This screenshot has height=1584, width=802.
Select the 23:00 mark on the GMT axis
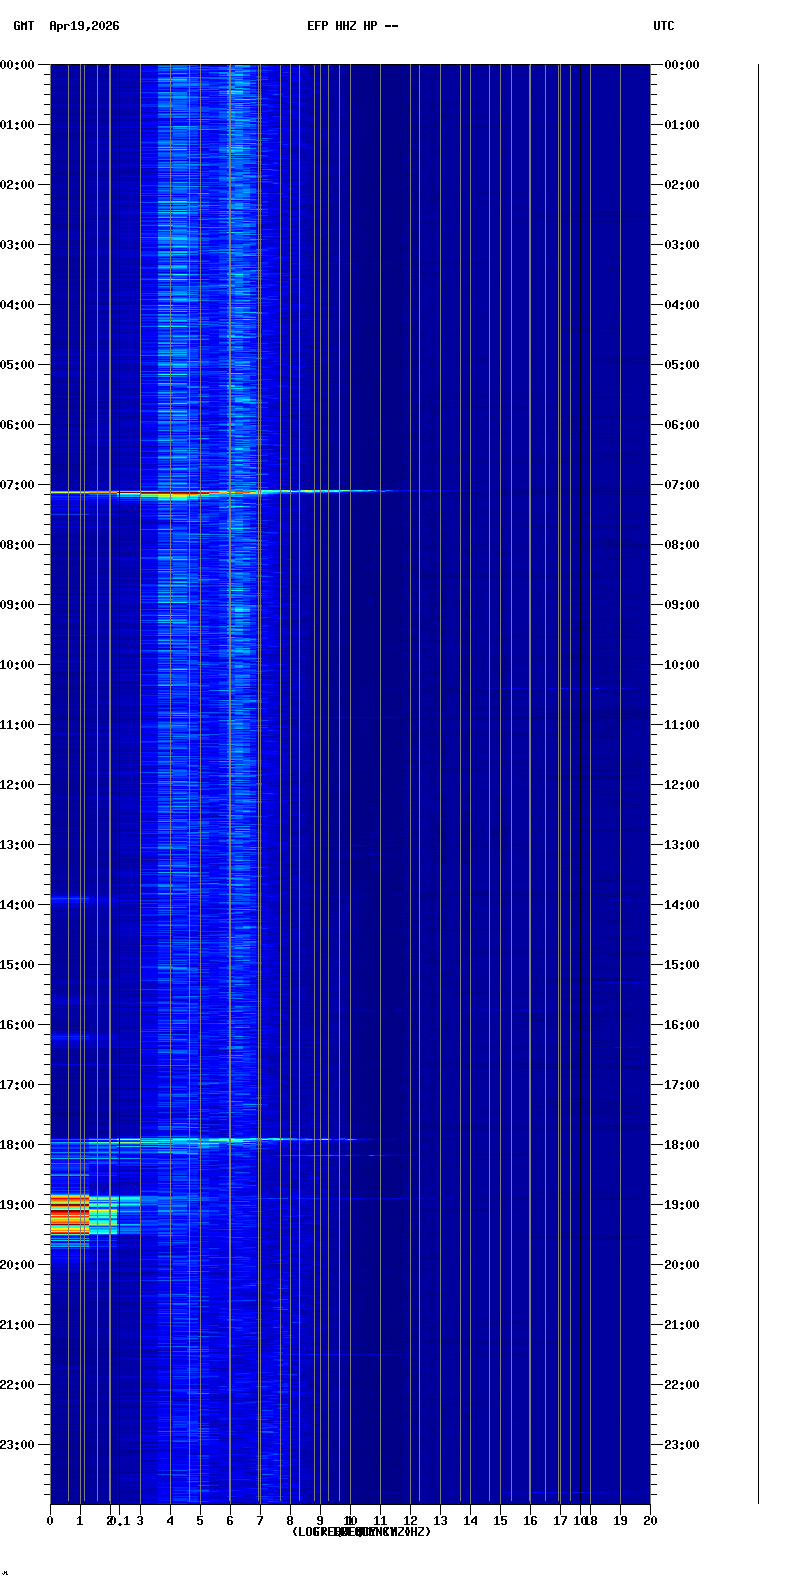(17, 1445)
